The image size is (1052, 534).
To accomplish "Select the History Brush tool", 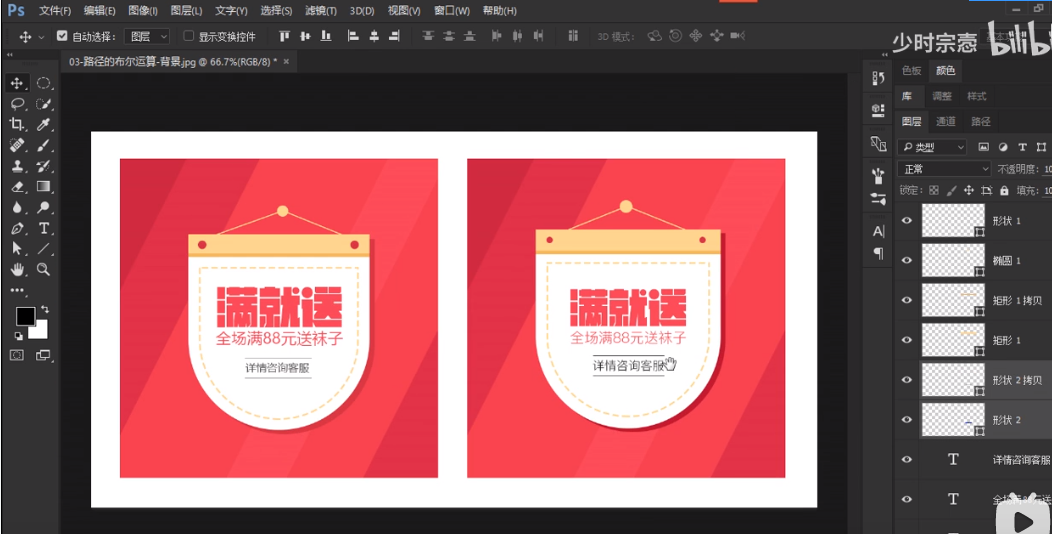I will pos(44,166).
